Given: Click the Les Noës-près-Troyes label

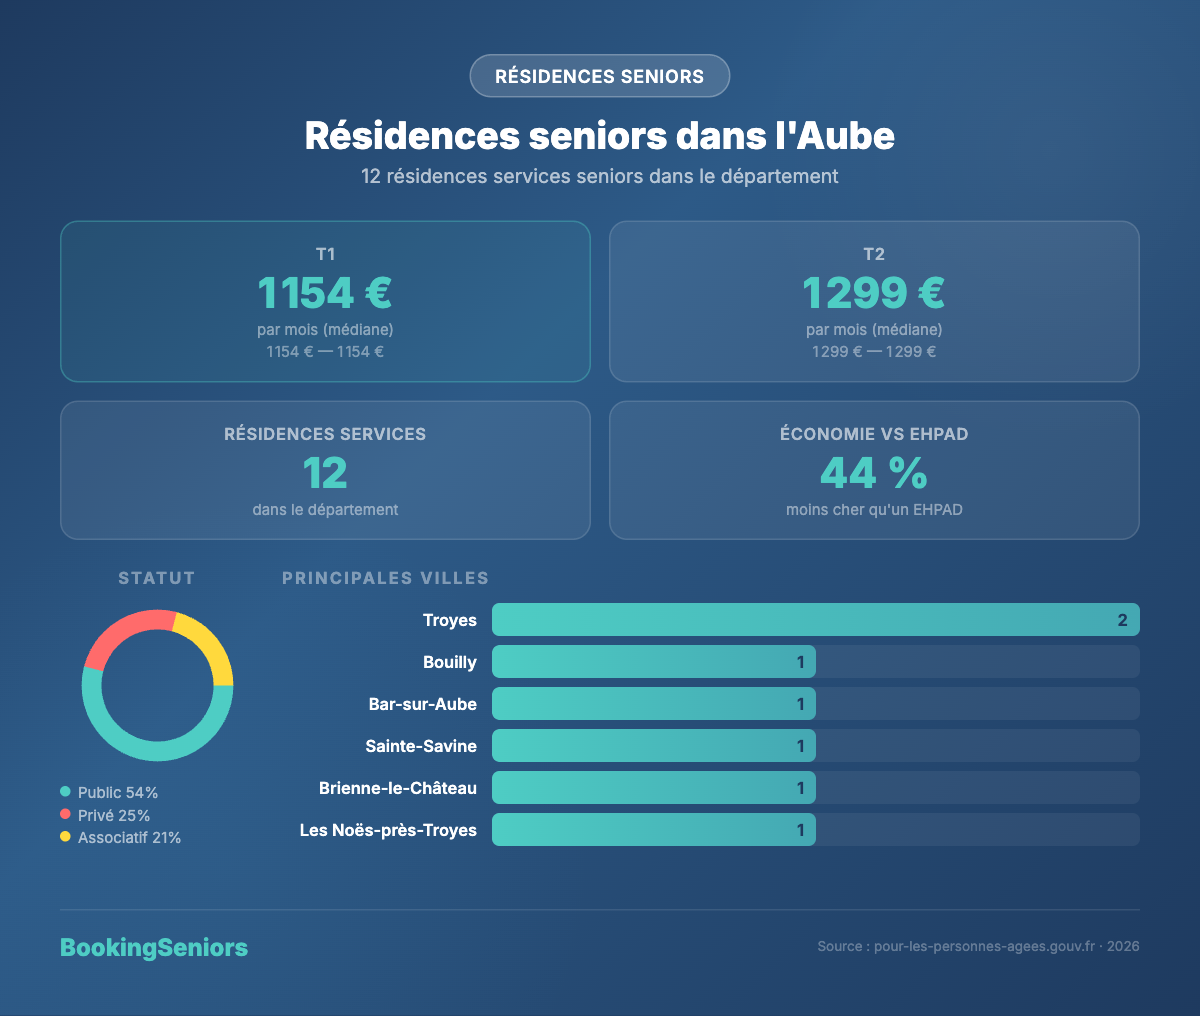Looking at the screenshot, I should coord(388,829).
